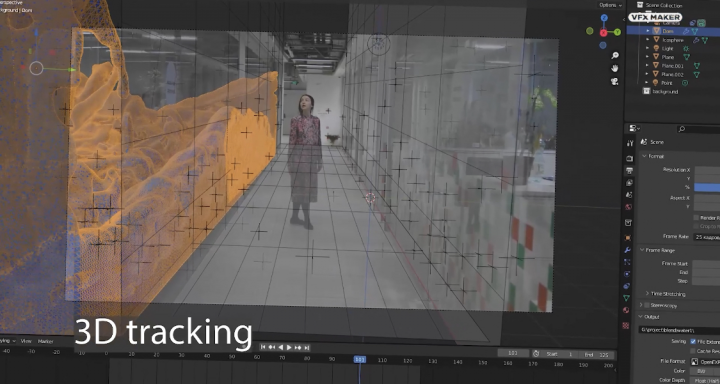720x384 pixels.
Task: Click the mesh data icon on Dom row
Action: tap(695, 31)
